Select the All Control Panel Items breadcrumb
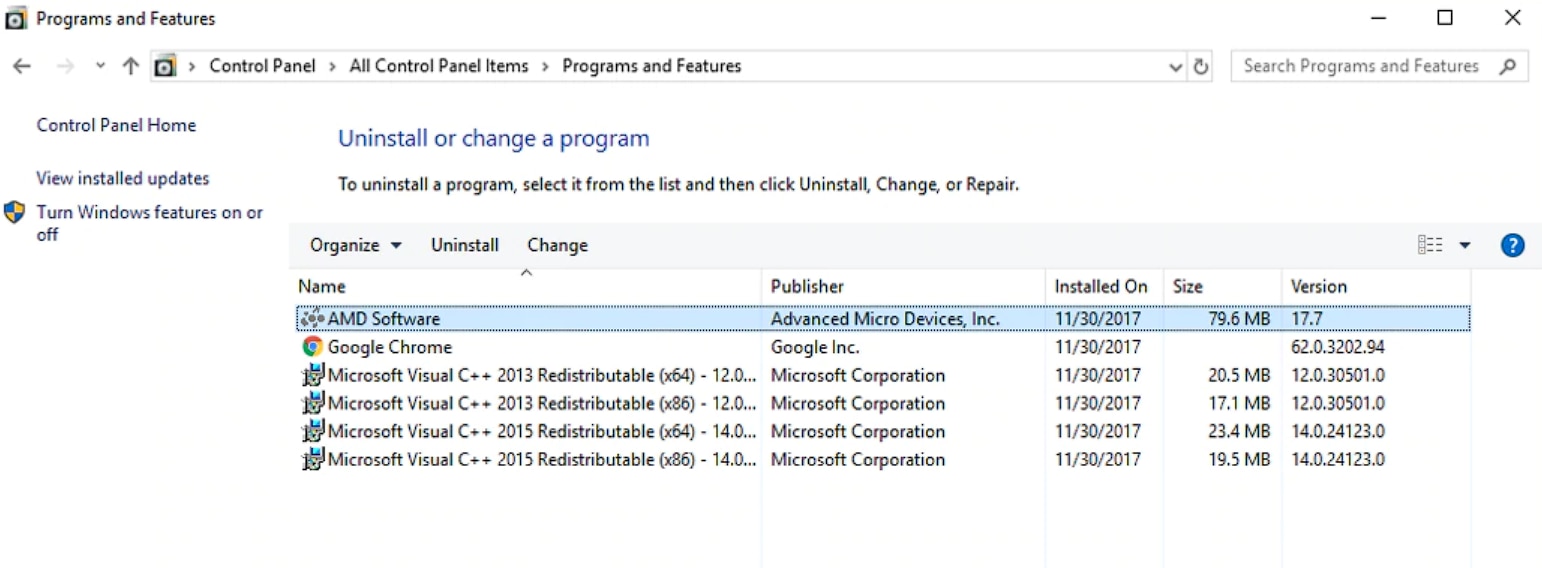 coord(439,66)
